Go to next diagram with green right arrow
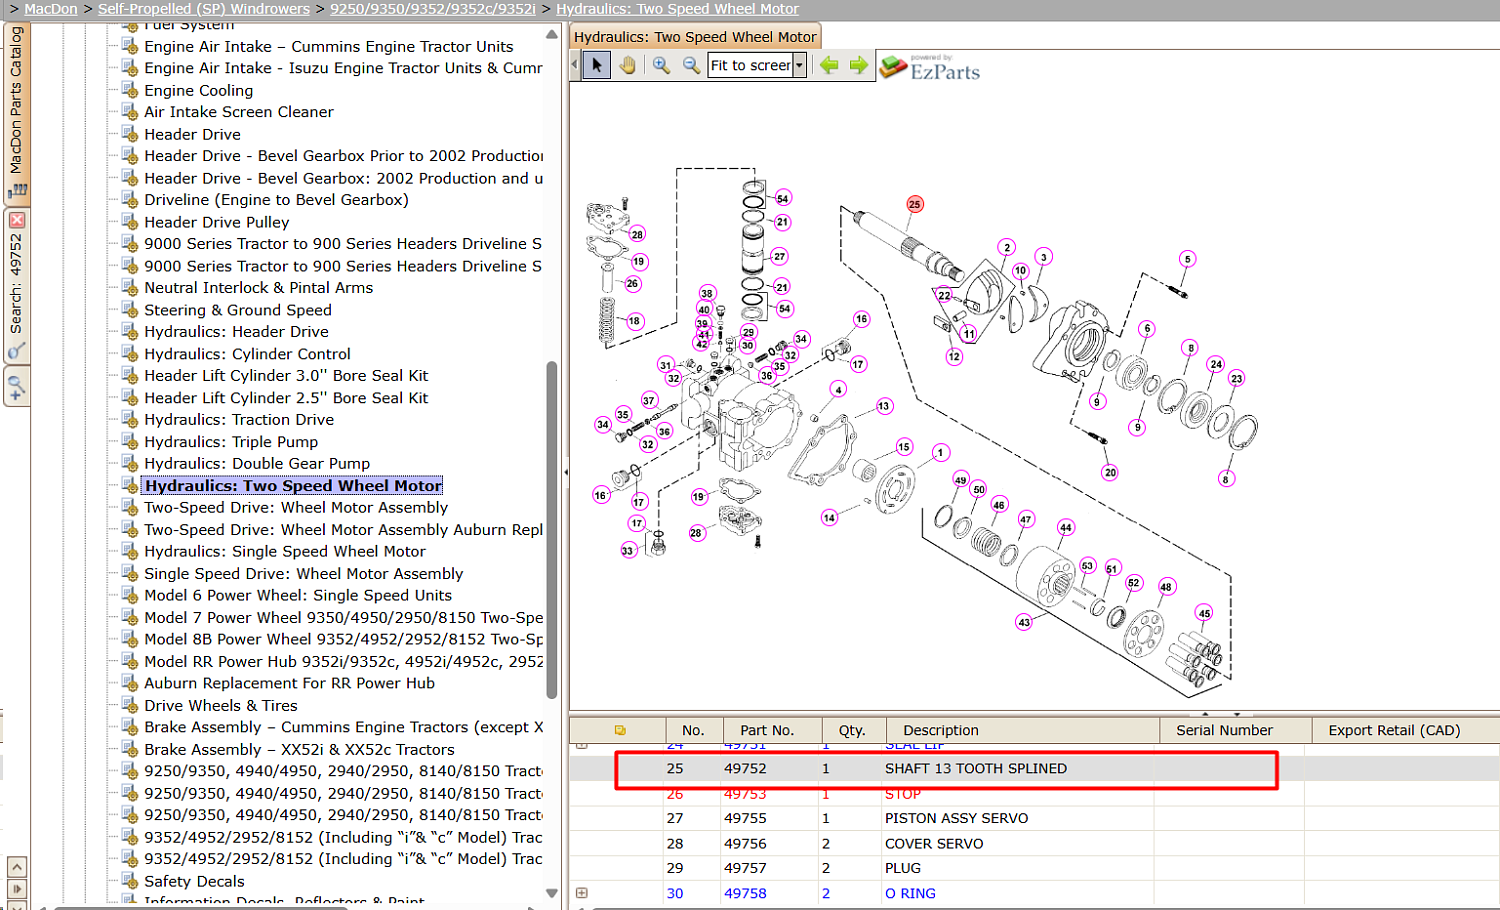The height and width of the screenshot is (910, 1500). click(x=859, y=65)
